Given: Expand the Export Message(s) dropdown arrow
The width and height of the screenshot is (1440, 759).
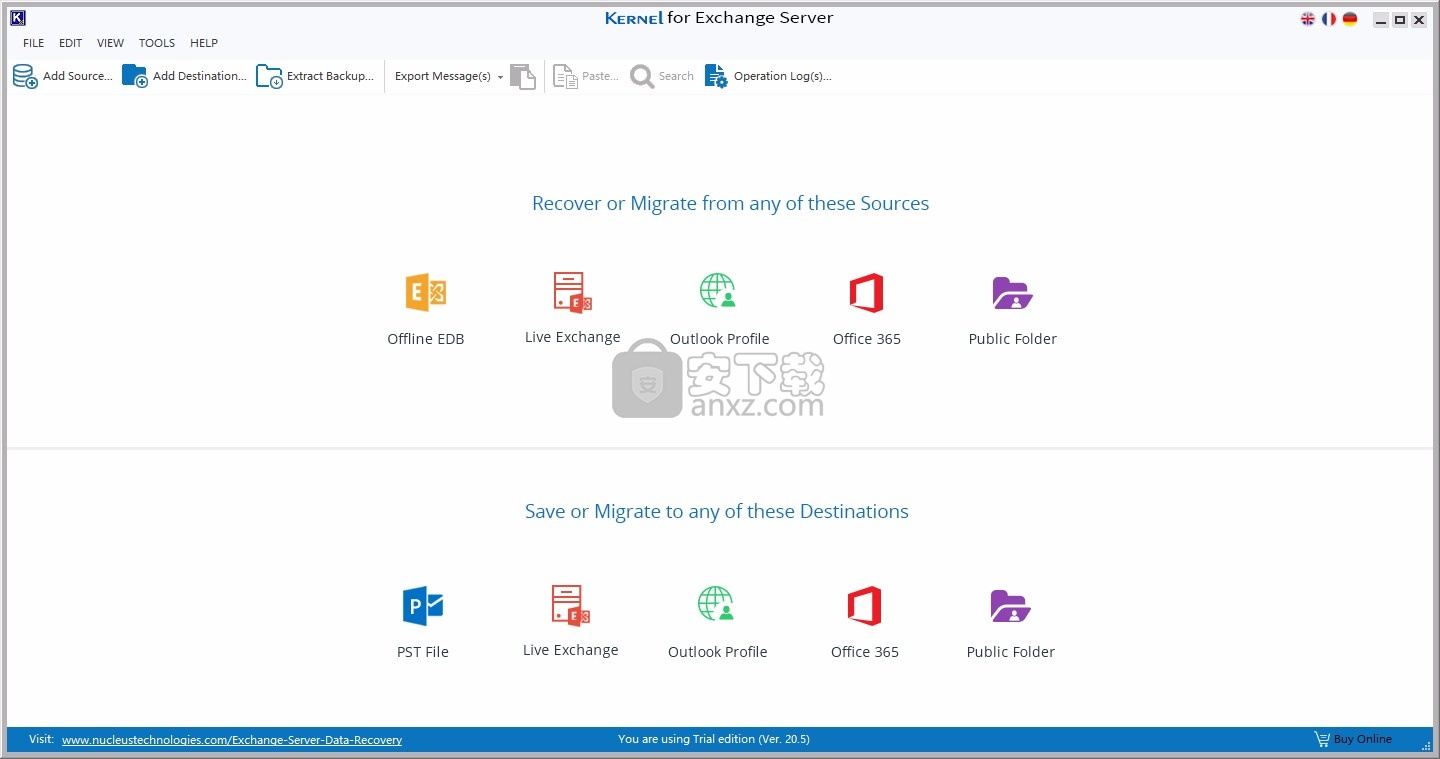Looking at the screenshot, I should pos(500,77).
